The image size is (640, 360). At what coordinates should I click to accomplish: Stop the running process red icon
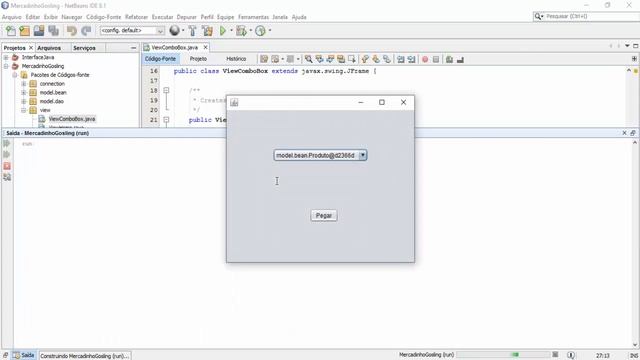tap(7, 166)
